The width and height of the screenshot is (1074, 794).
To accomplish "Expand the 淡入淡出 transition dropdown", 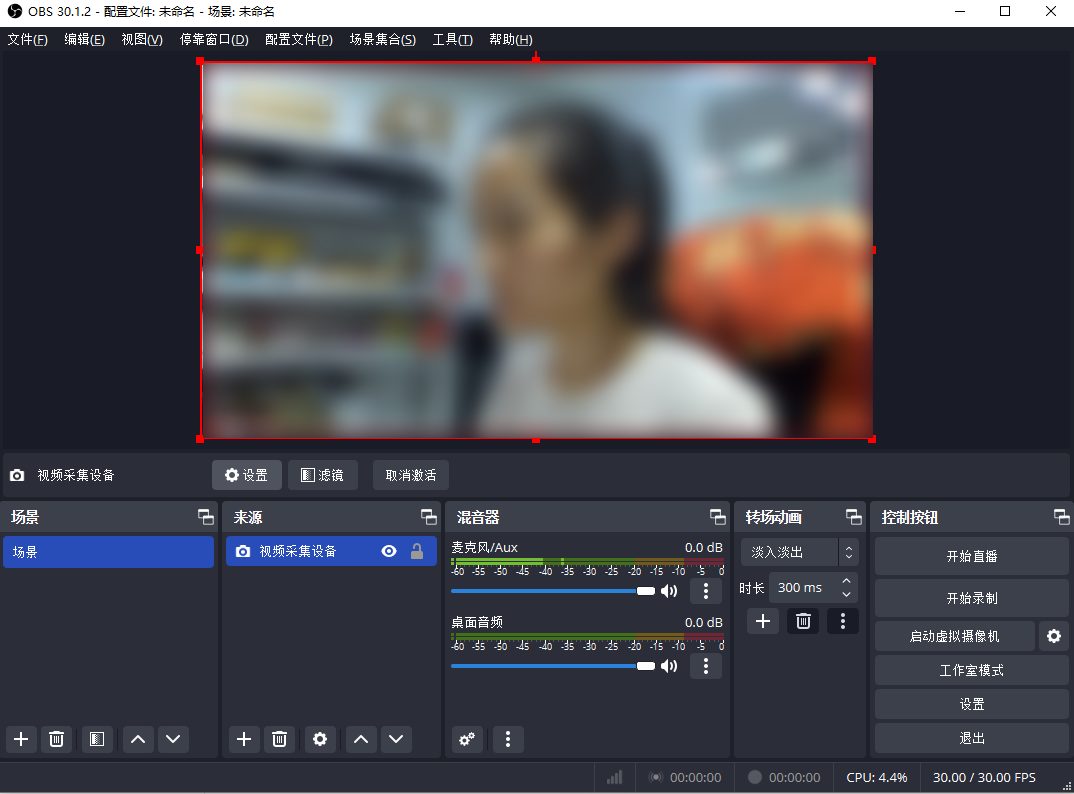I will click(x=848, y=552).
